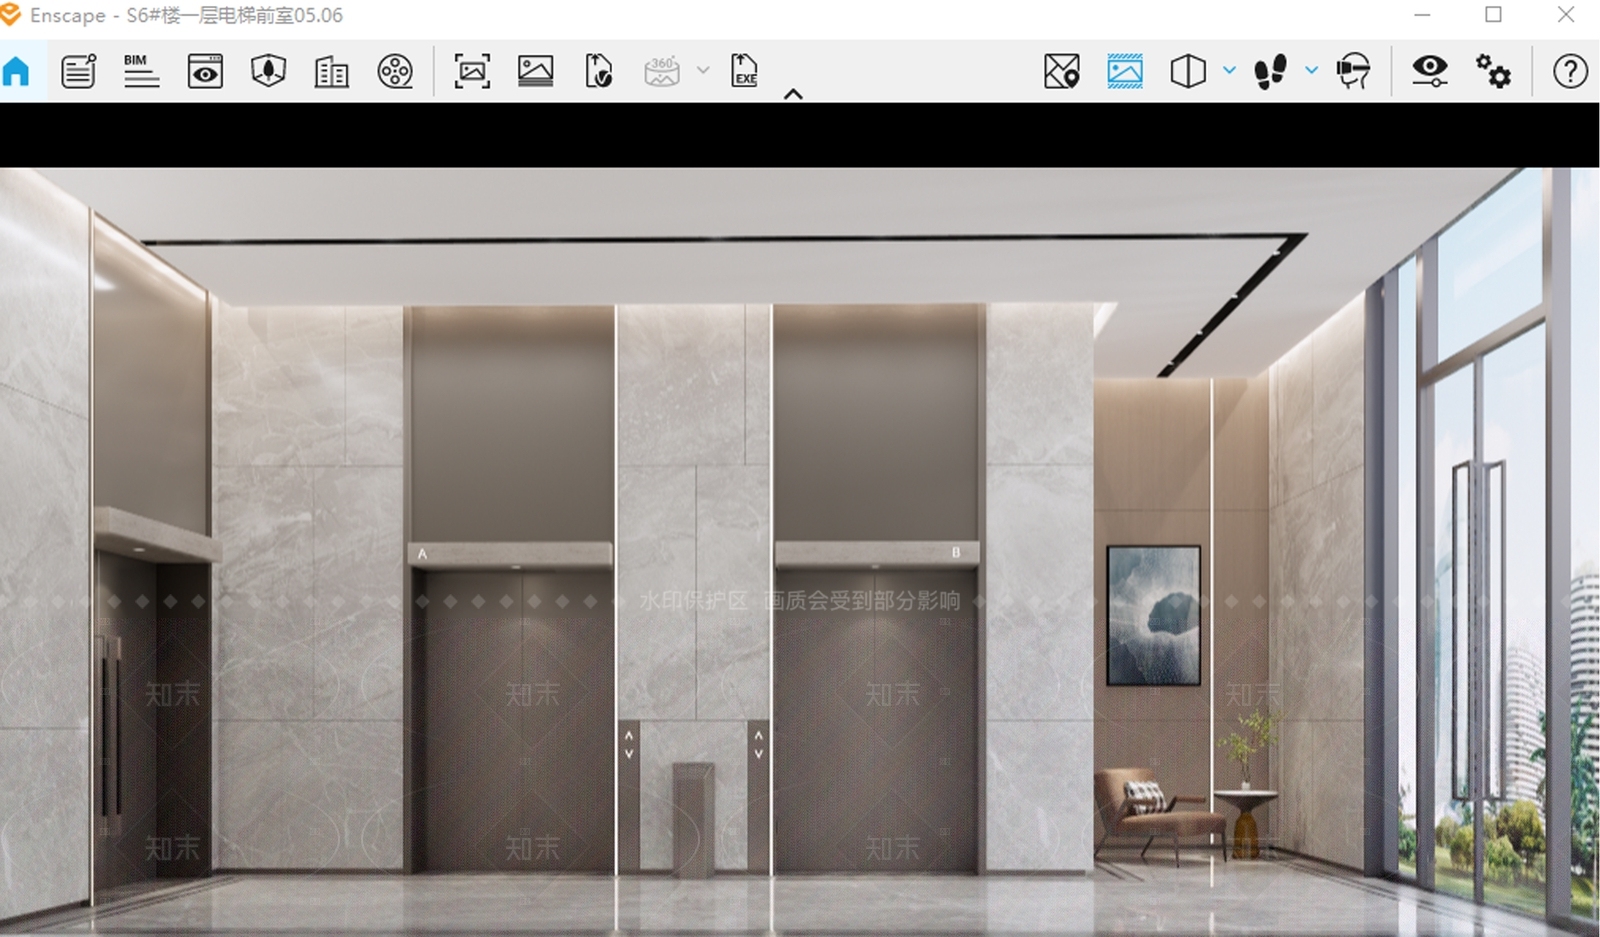Open the View Management eye-window icon

205,71
